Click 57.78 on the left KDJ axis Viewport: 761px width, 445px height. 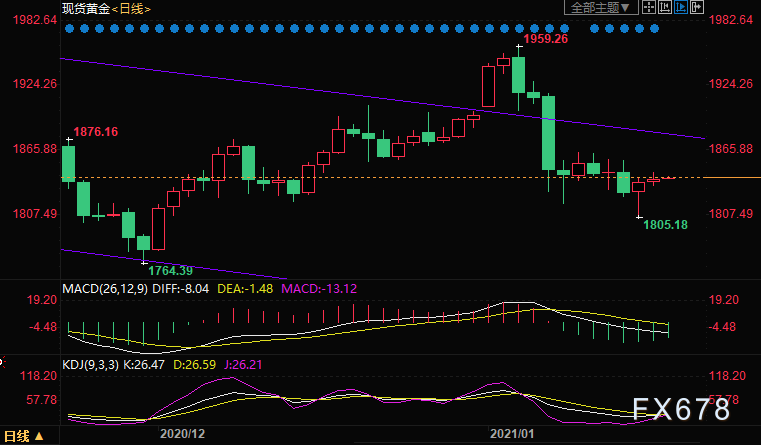[42, 399]
